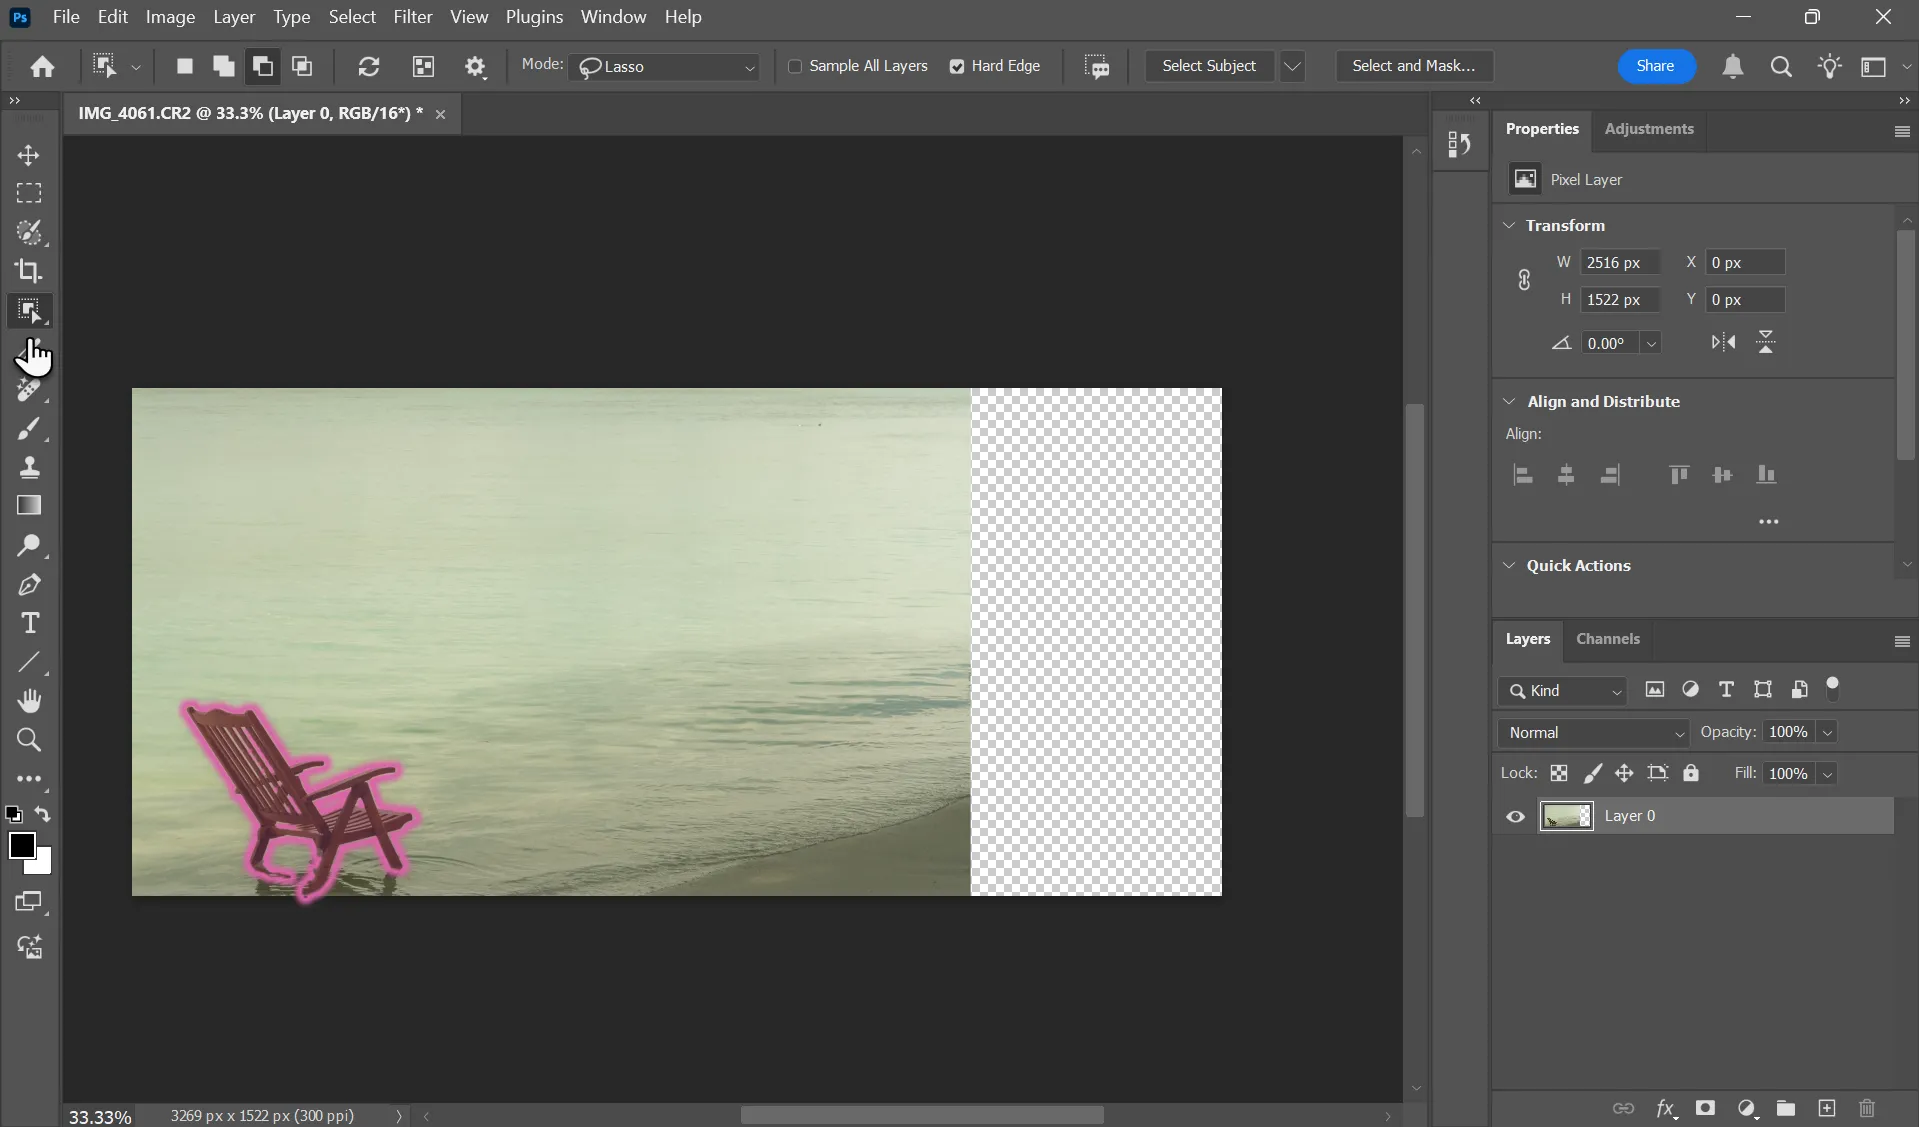Viewport: 1919px width, 1127px height.
Task: Click the Select and Mask button
Action: click(1413, 66)
